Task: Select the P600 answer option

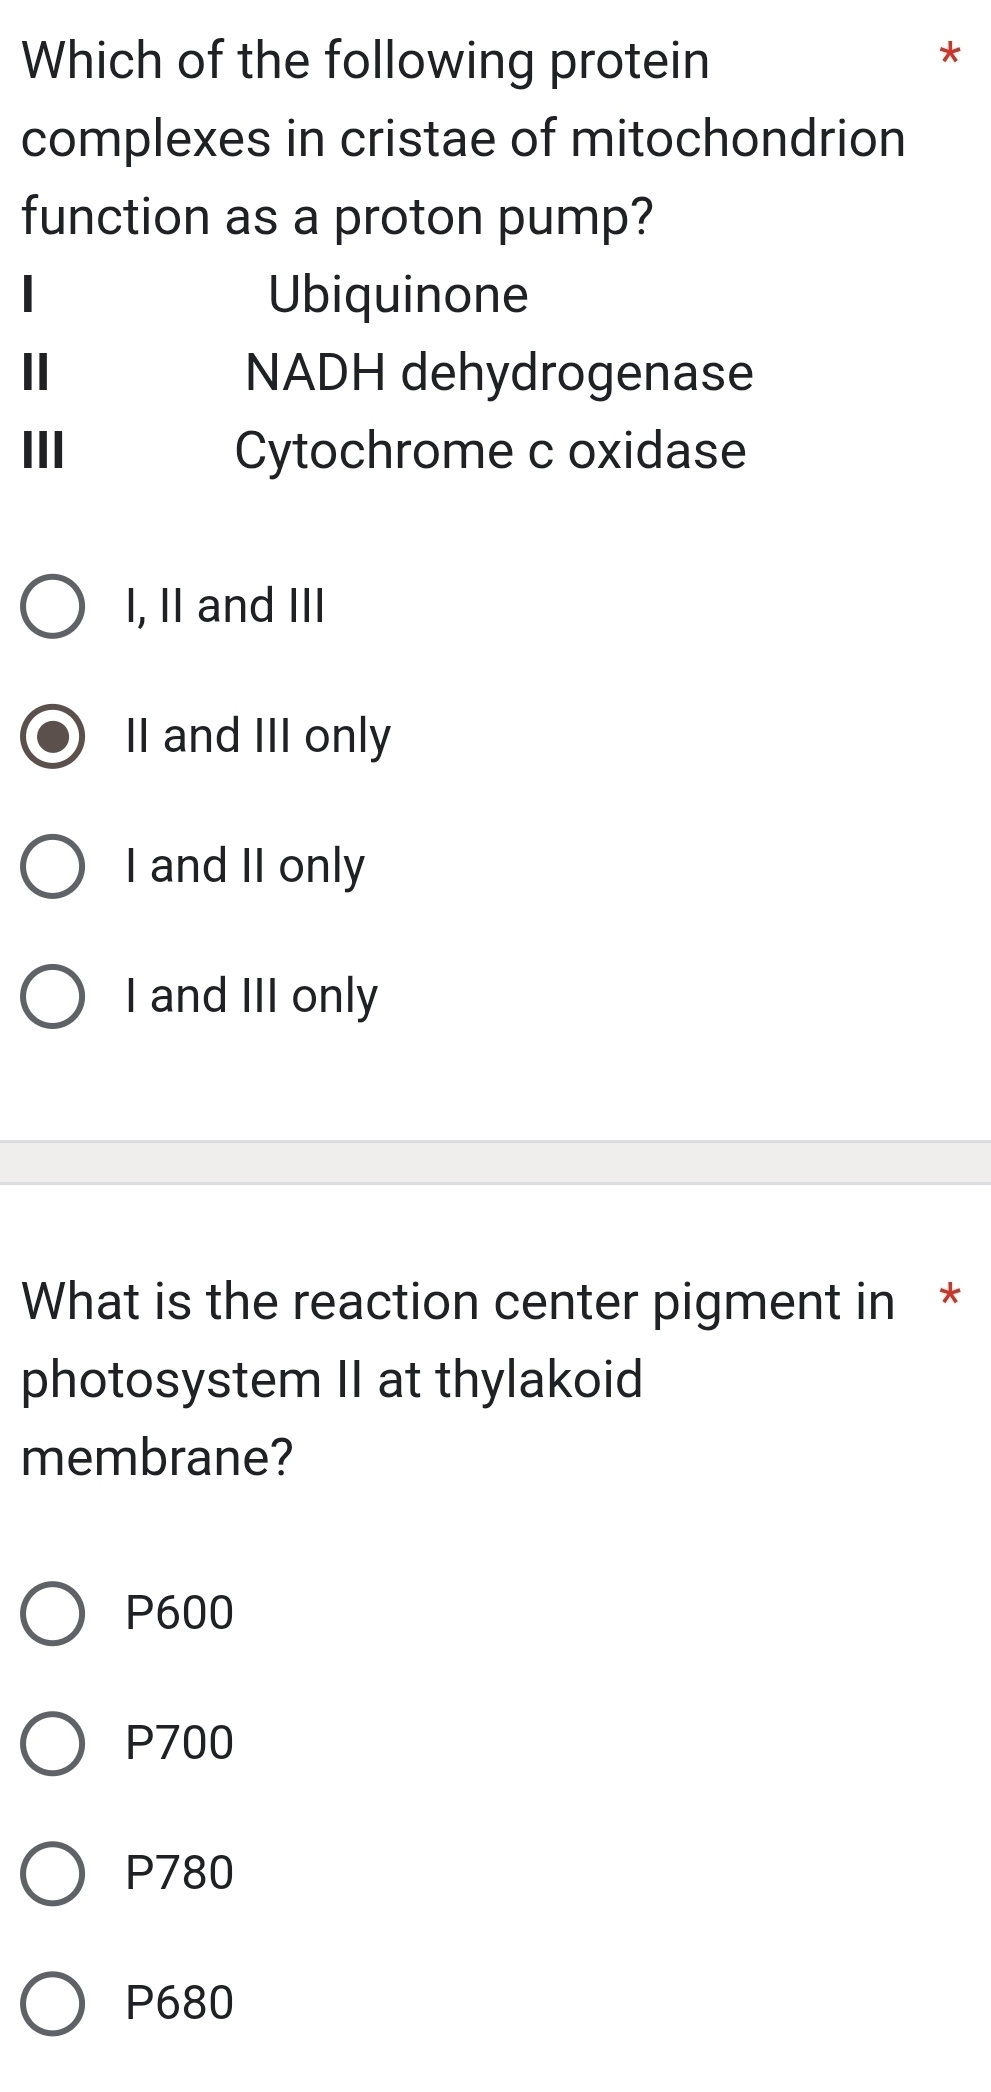Action: 52,1612
